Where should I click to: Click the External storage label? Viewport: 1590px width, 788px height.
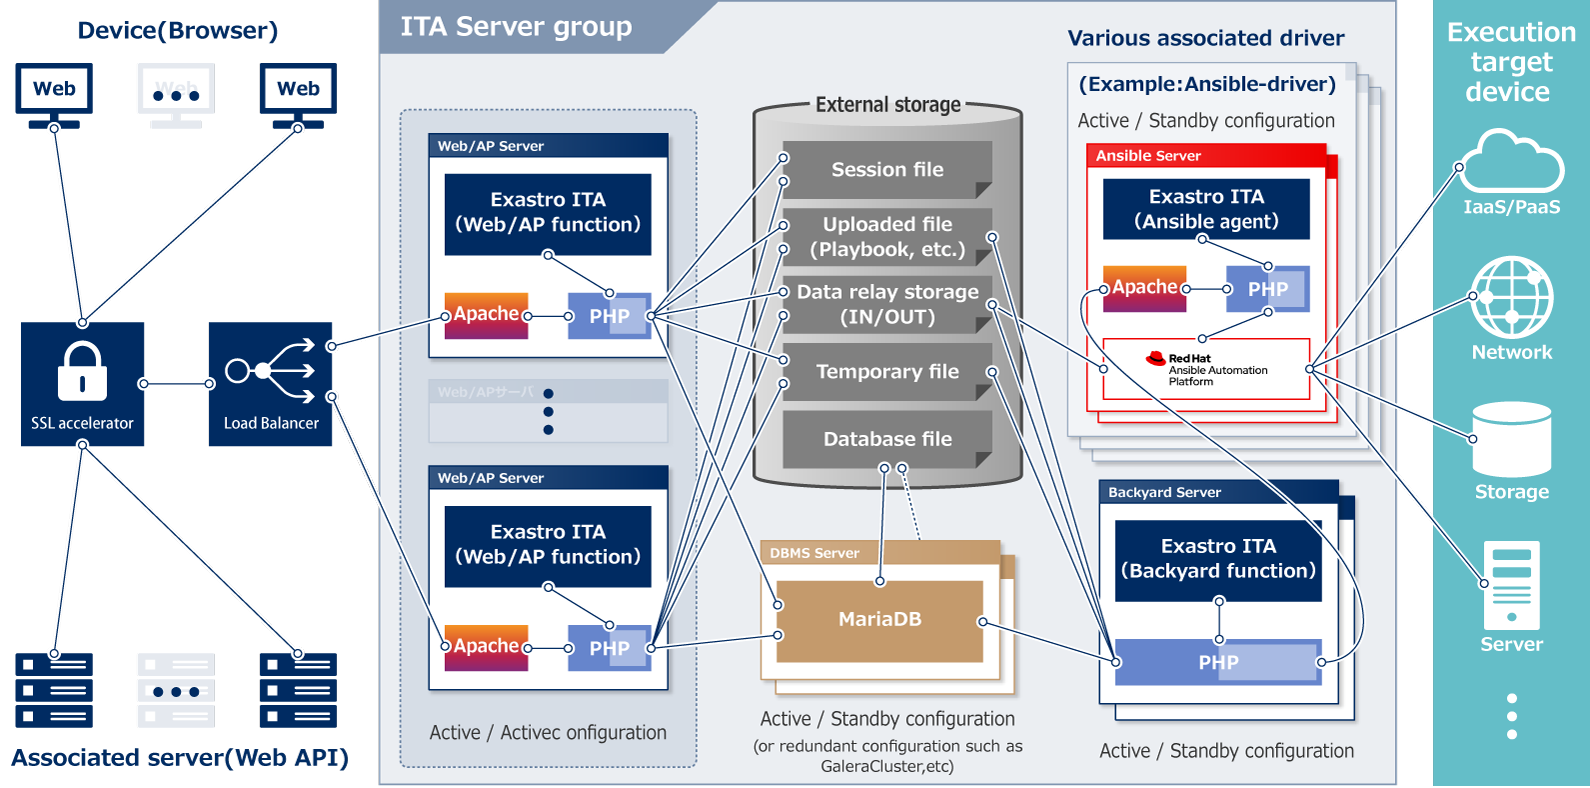pos(888,104)
